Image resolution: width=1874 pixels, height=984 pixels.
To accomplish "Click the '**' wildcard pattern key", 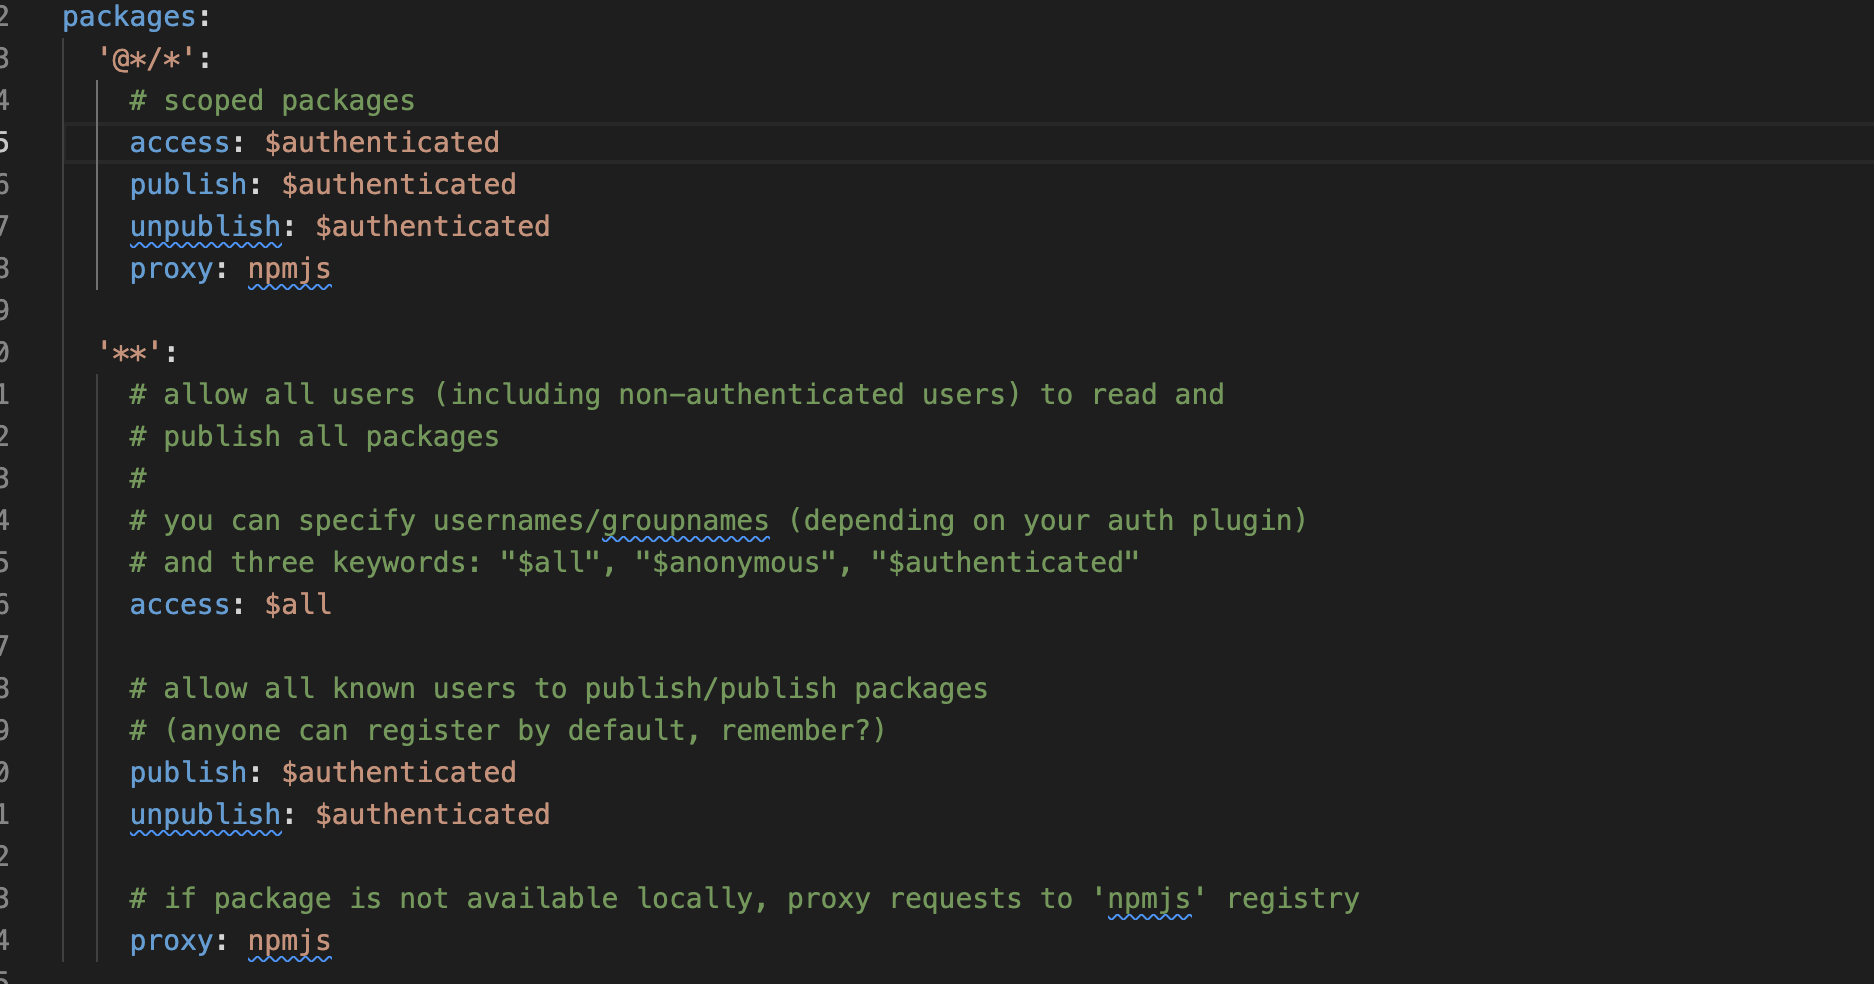I will point(130,353).
